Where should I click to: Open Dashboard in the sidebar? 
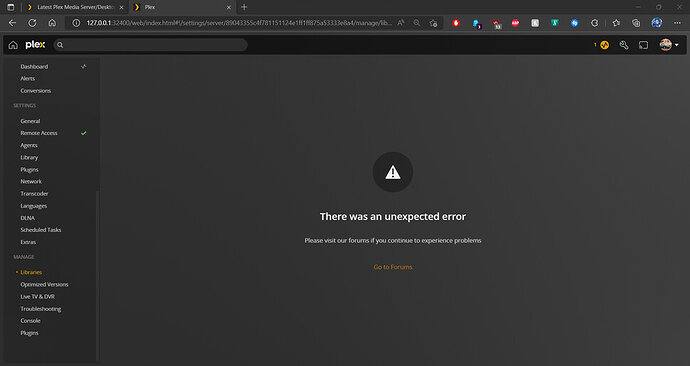pos(34,66)
